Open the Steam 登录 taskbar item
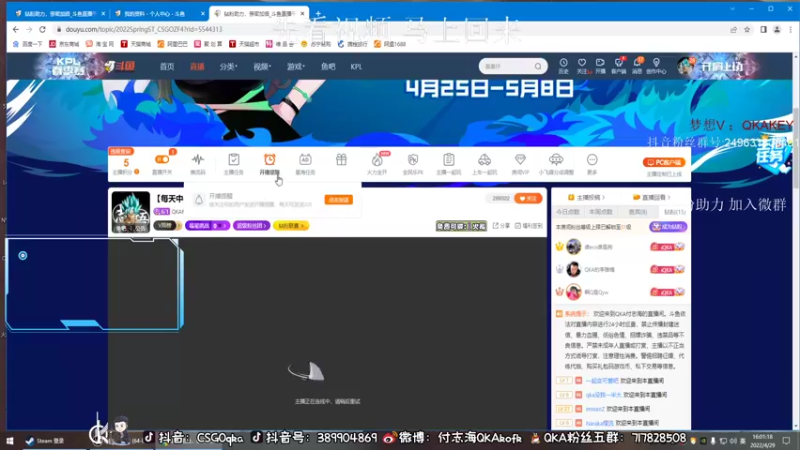Image resolution: width=800 pixels, height=450 pixels. [45, 441]
